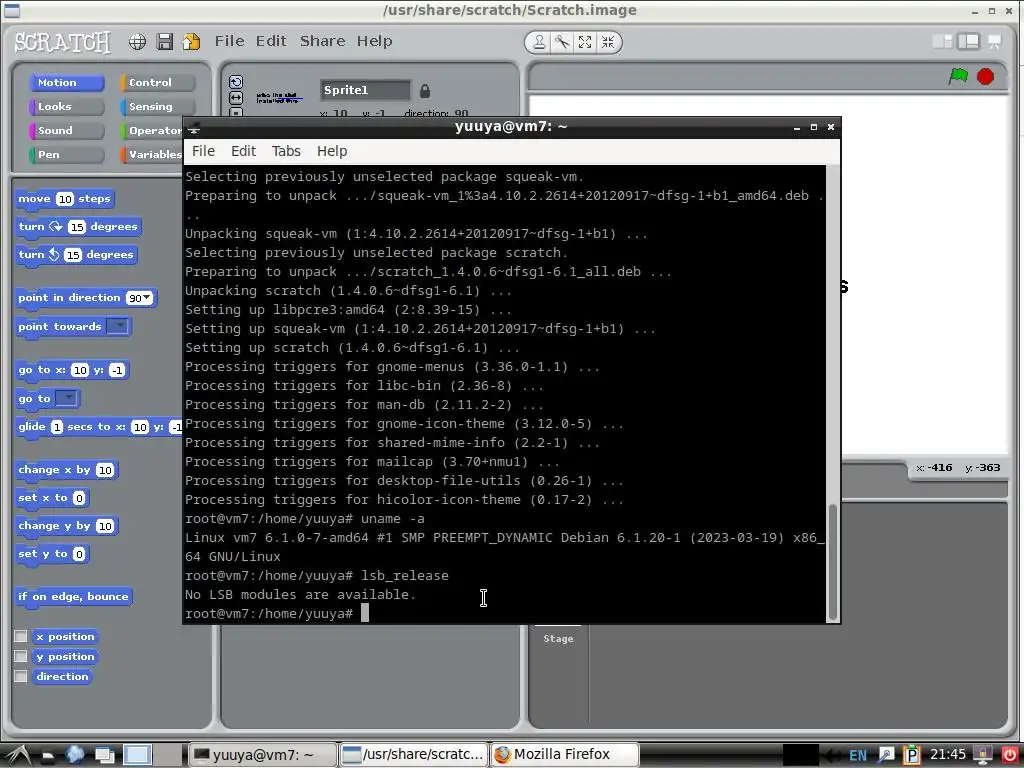This screenshot has width=1024, height=768.
Task: Open the taskbar start menu icon
Action: click(x=17, y=755)
